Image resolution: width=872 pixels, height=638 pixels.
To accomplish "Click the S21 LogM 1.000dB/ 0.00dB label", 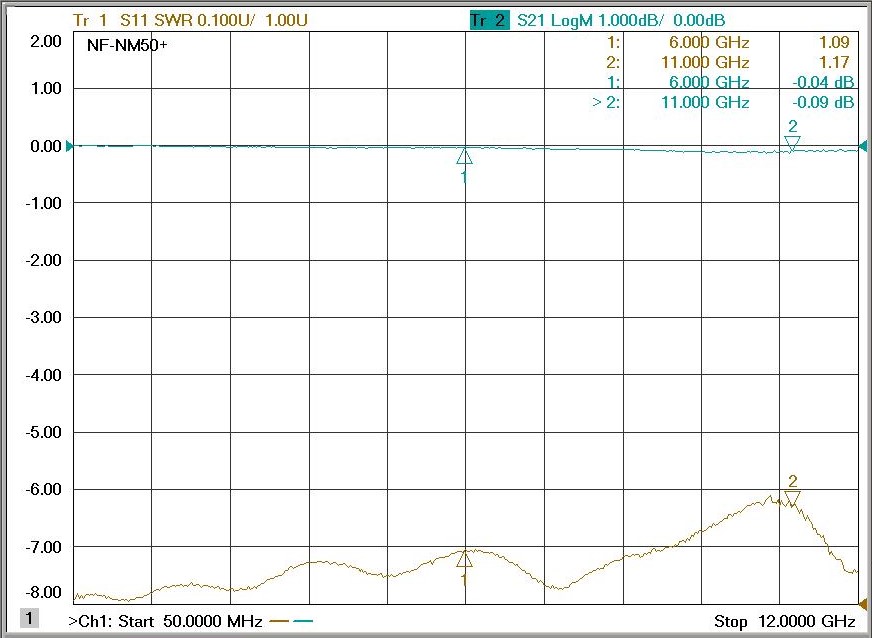I will [621, 21].
